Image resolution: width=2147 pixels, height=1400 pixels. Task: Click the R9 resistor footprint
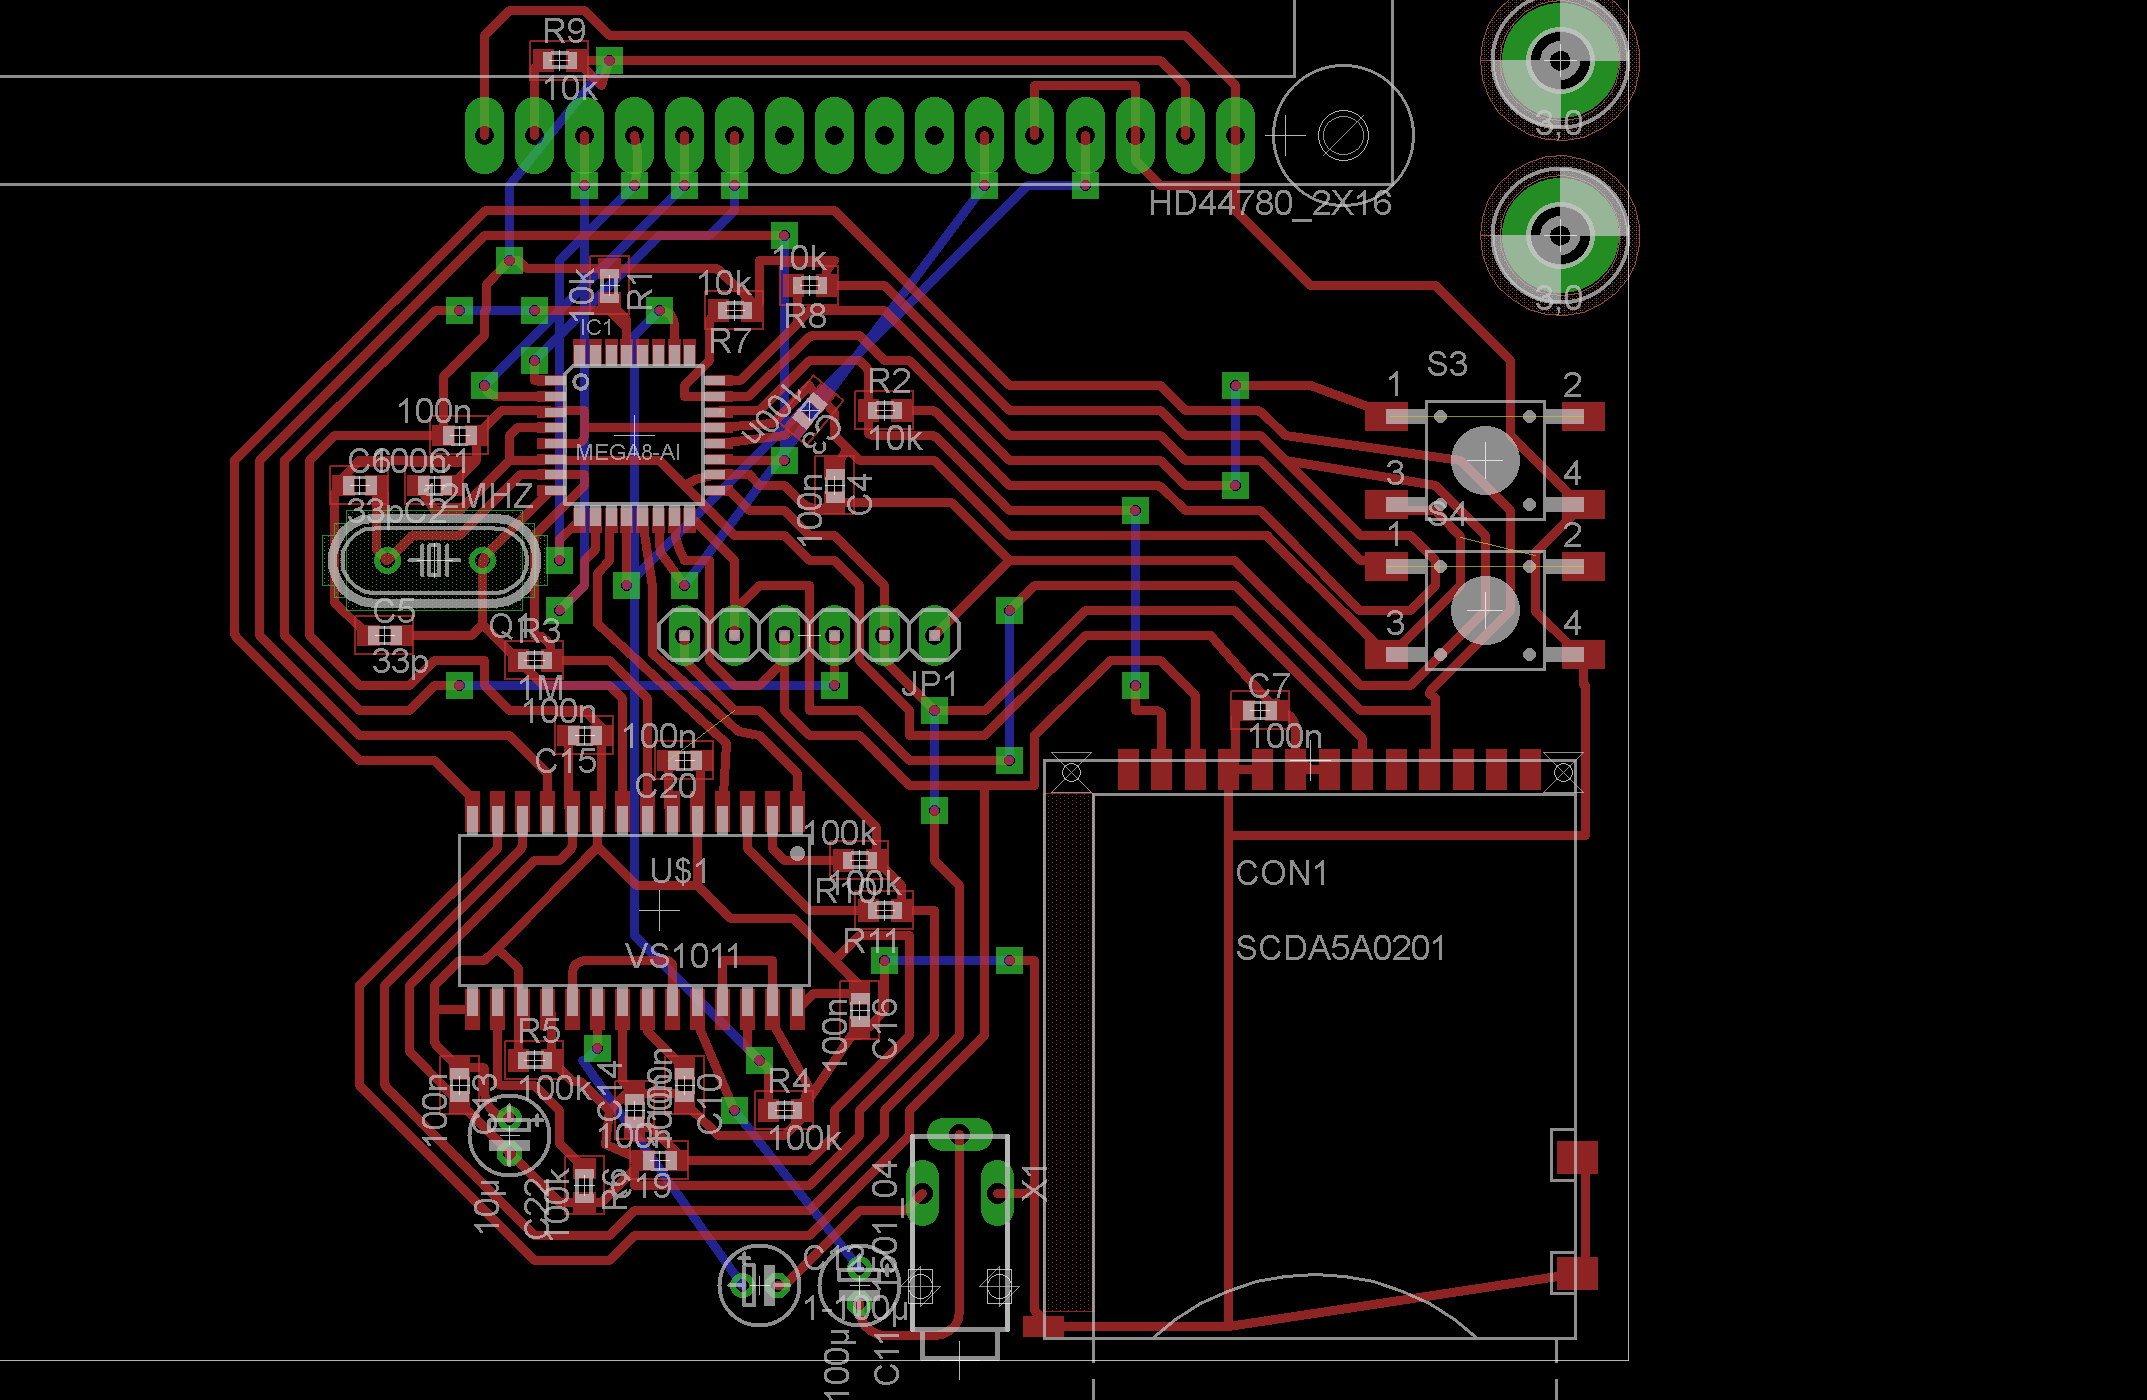coord(560,61)
